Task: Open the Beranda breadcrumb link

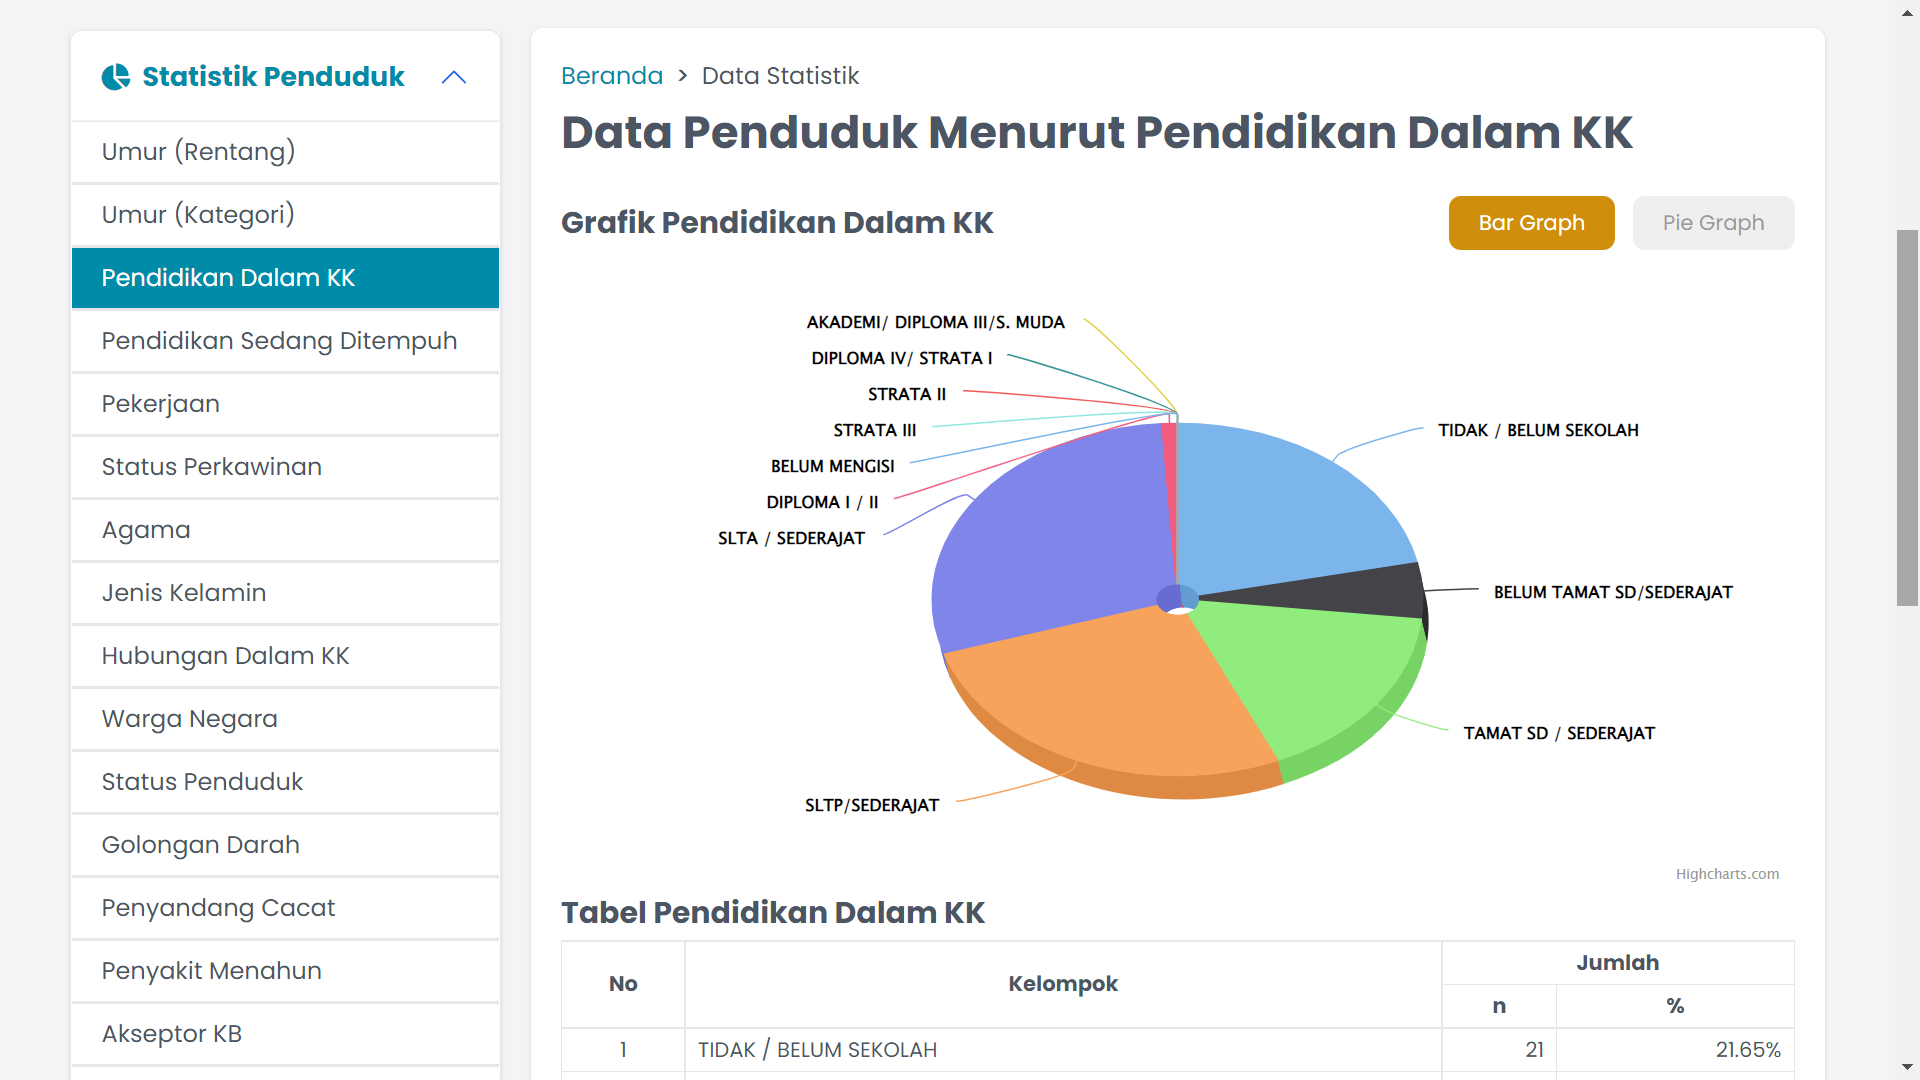Action: (611, 75)
